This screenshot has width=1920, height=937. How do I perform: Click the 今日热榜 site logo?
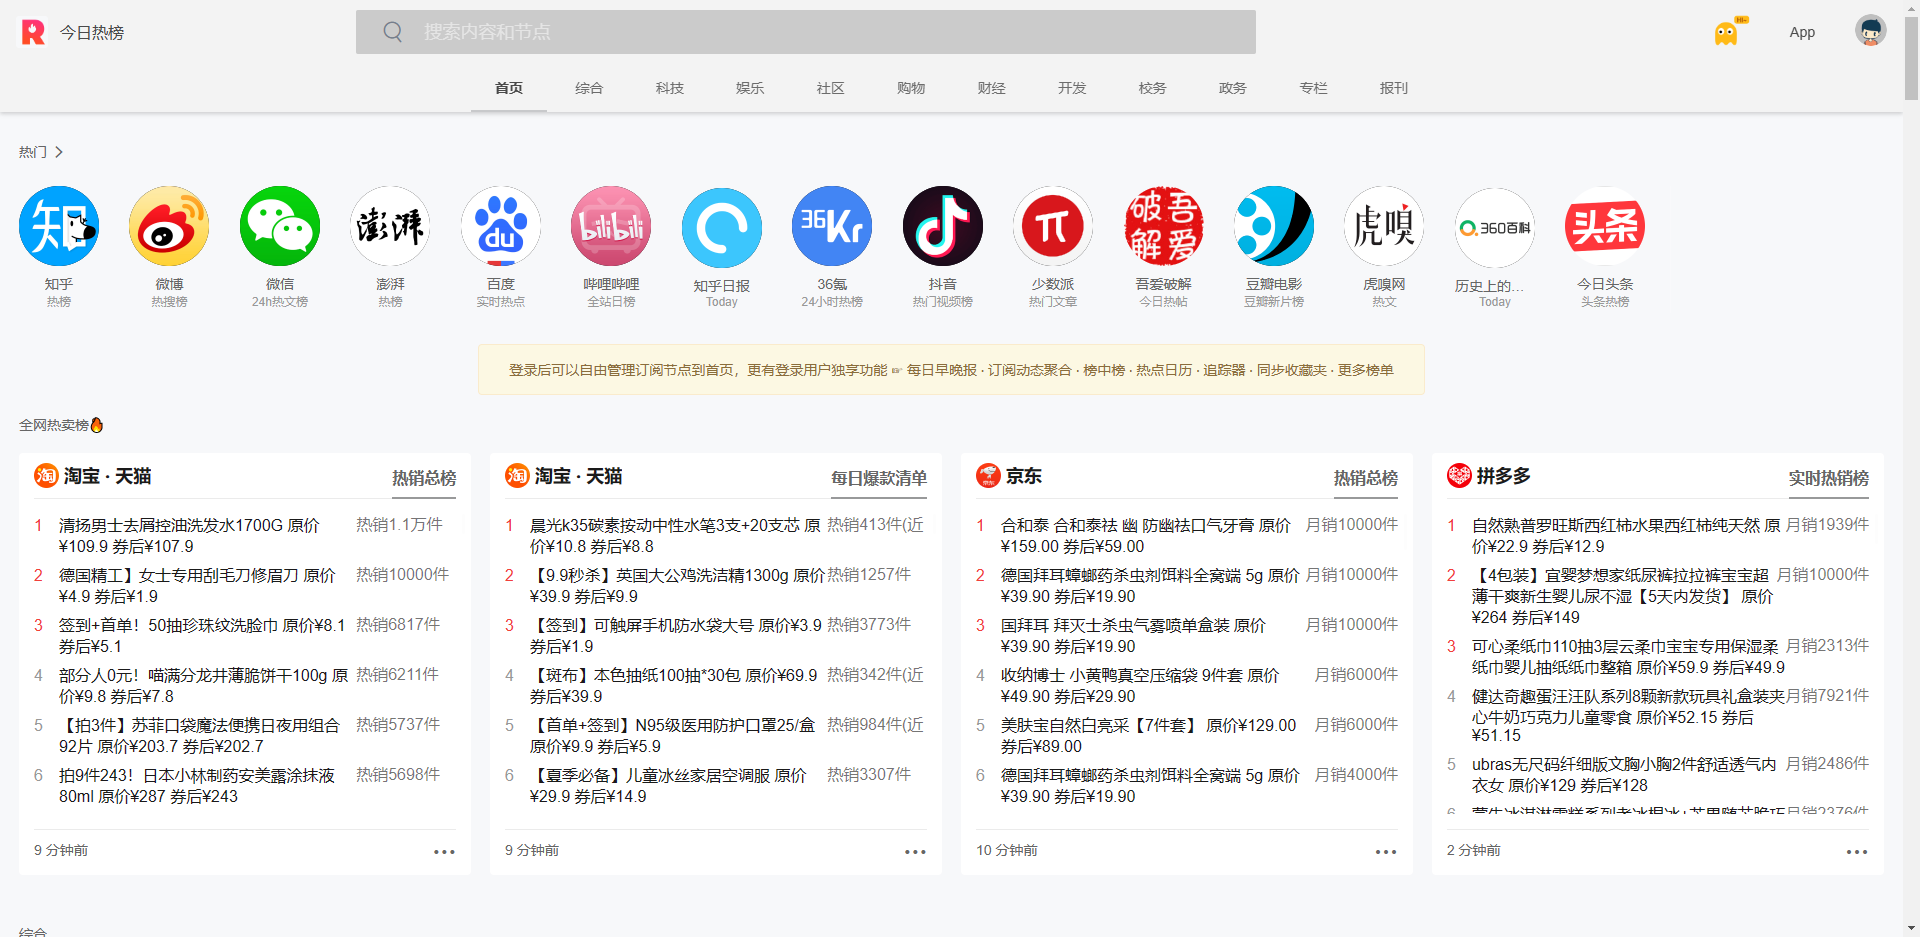coord(70,31)
